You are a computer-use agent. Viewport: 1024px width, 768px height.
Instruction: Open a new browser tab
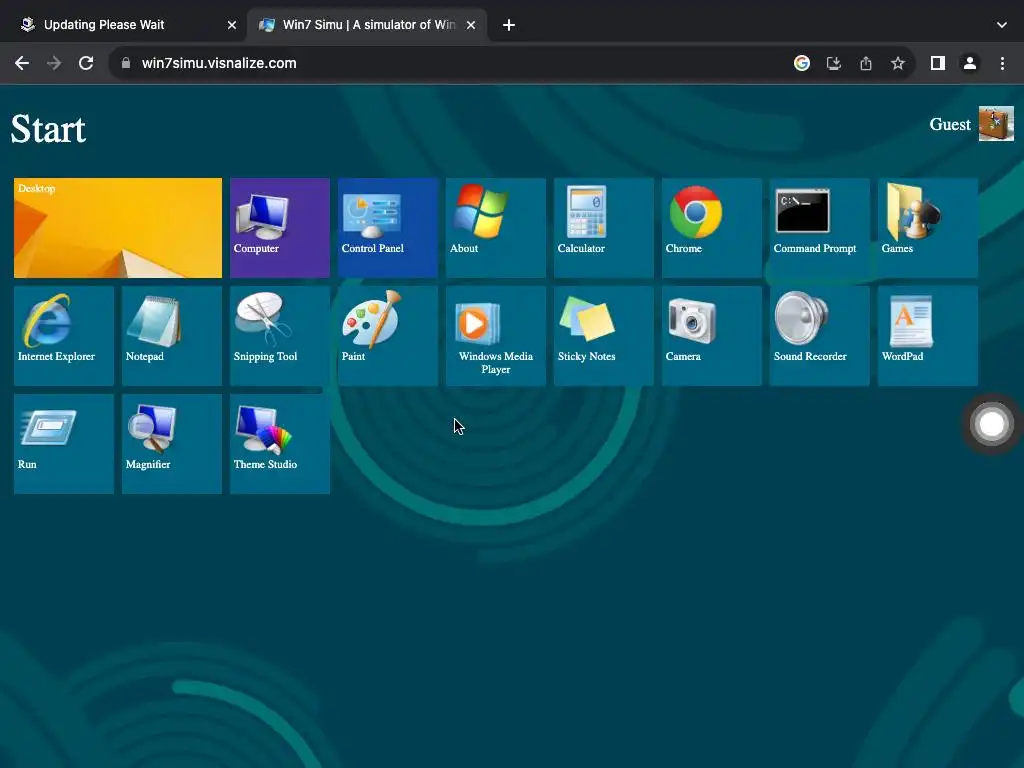[509, 25]
